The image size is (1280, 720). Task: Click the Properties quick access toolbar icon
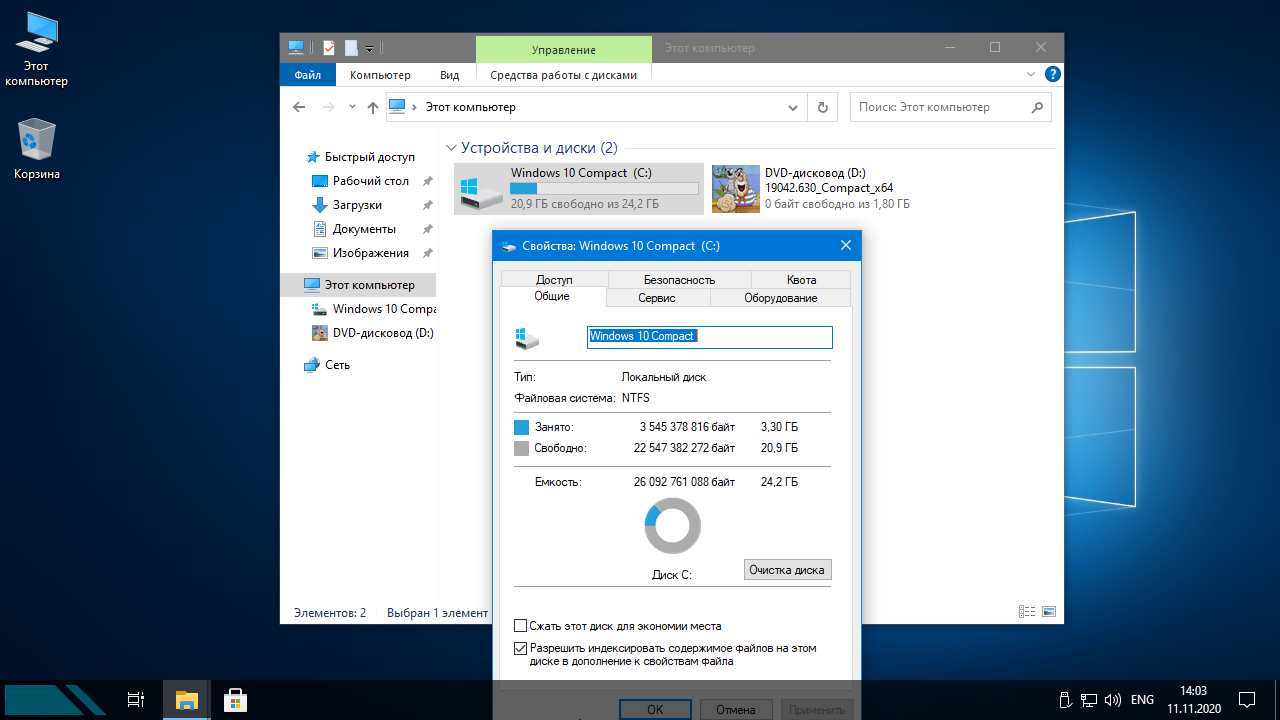pyautogui.click(x=328, y=47)
